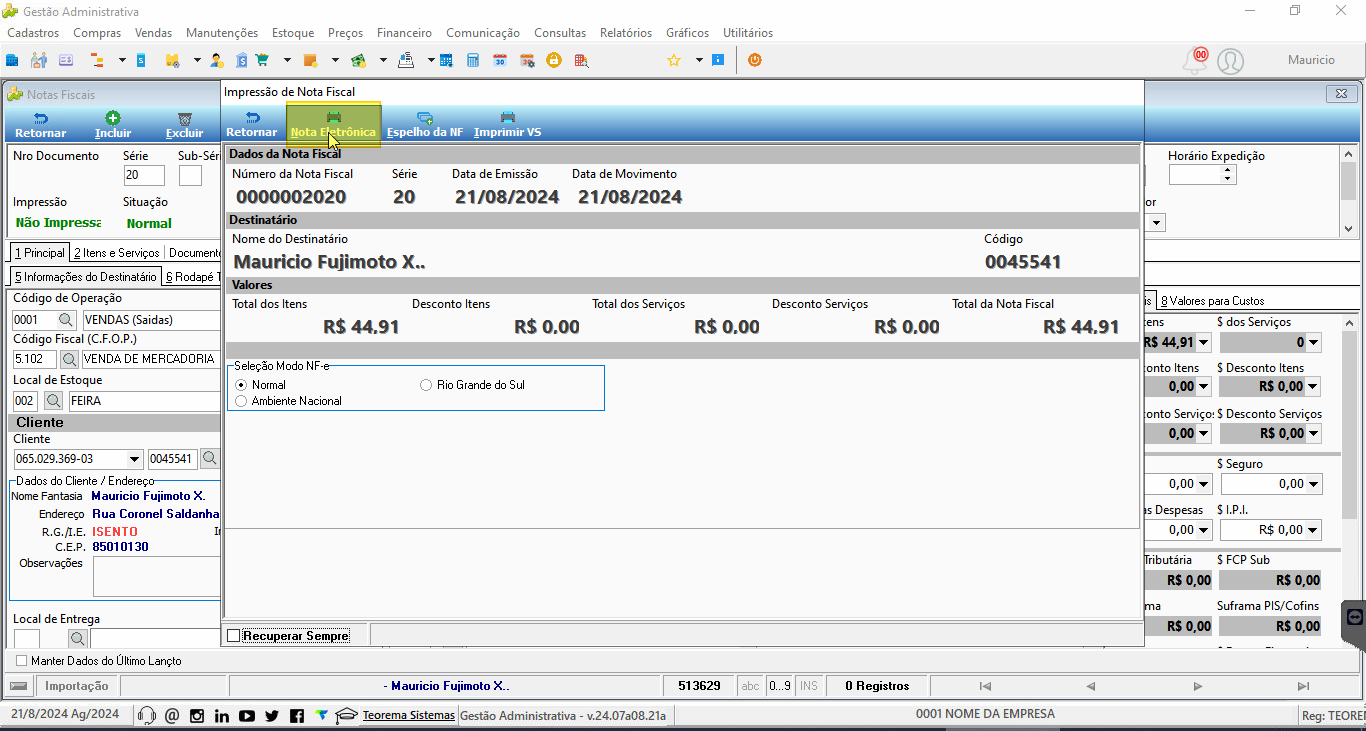Open the Espelho da NF preview
1366x731 pixels.
[424, 125]
